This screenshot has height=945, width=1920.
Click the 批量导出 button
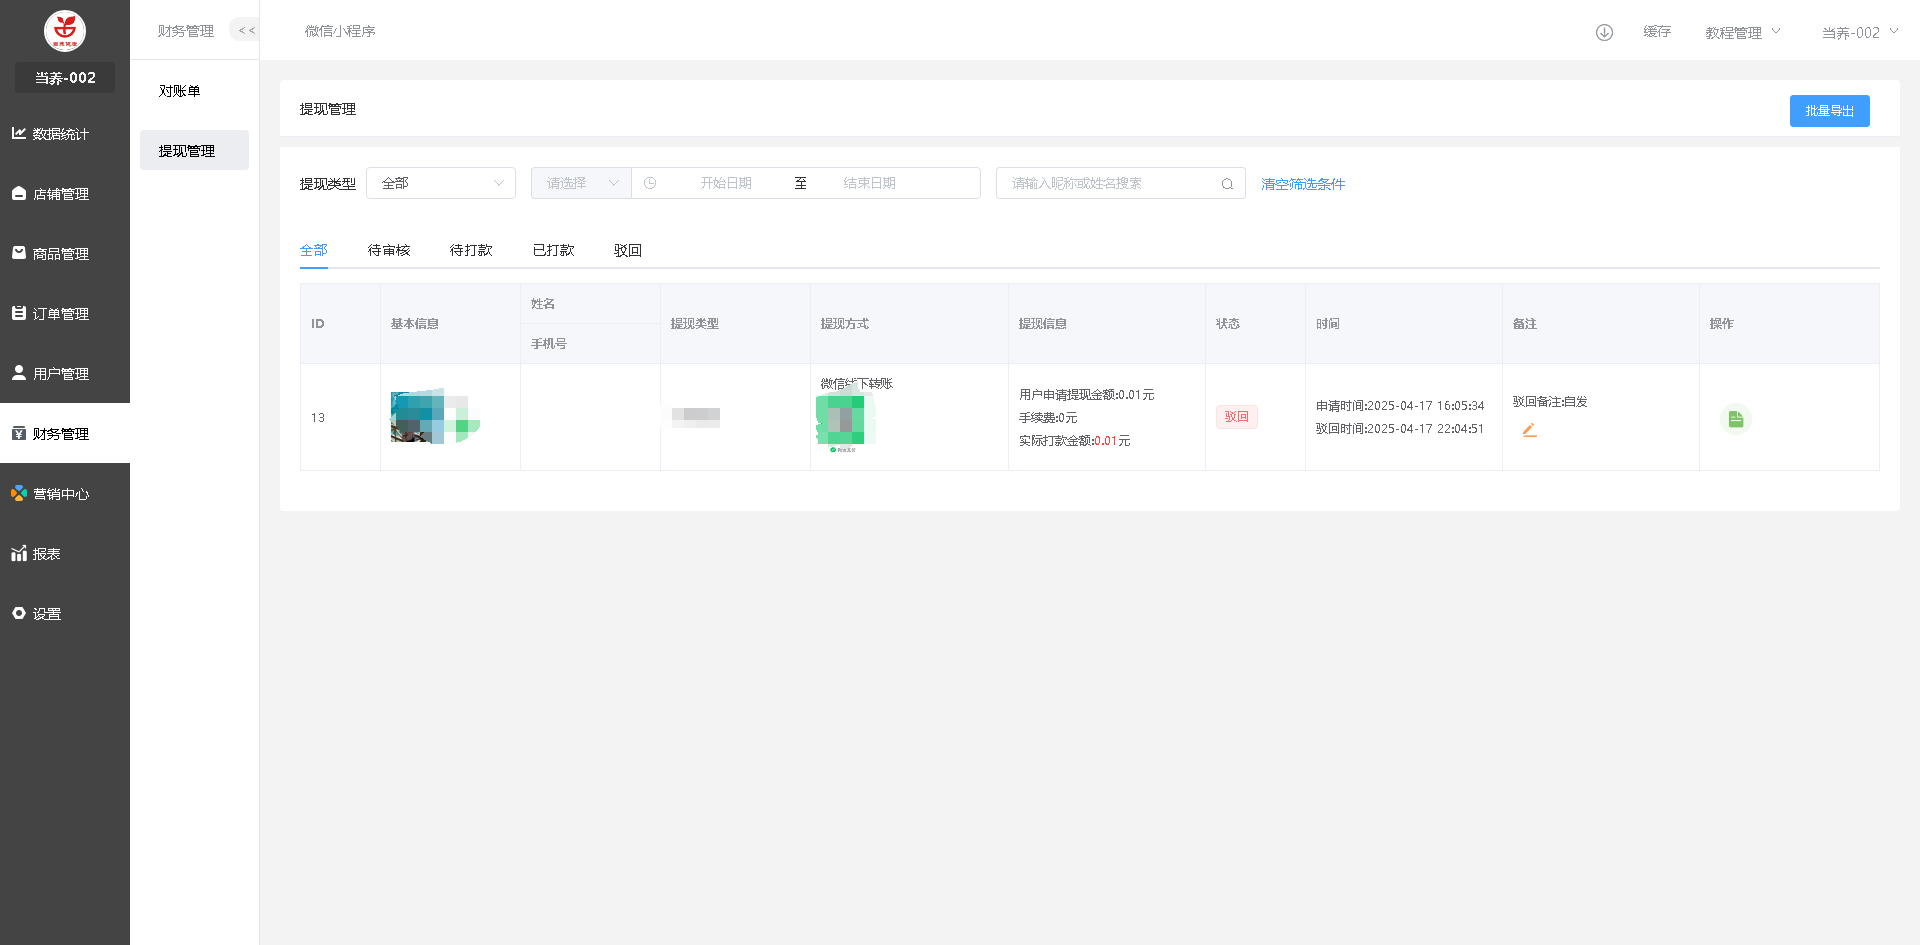click(x=1829, y=111)
